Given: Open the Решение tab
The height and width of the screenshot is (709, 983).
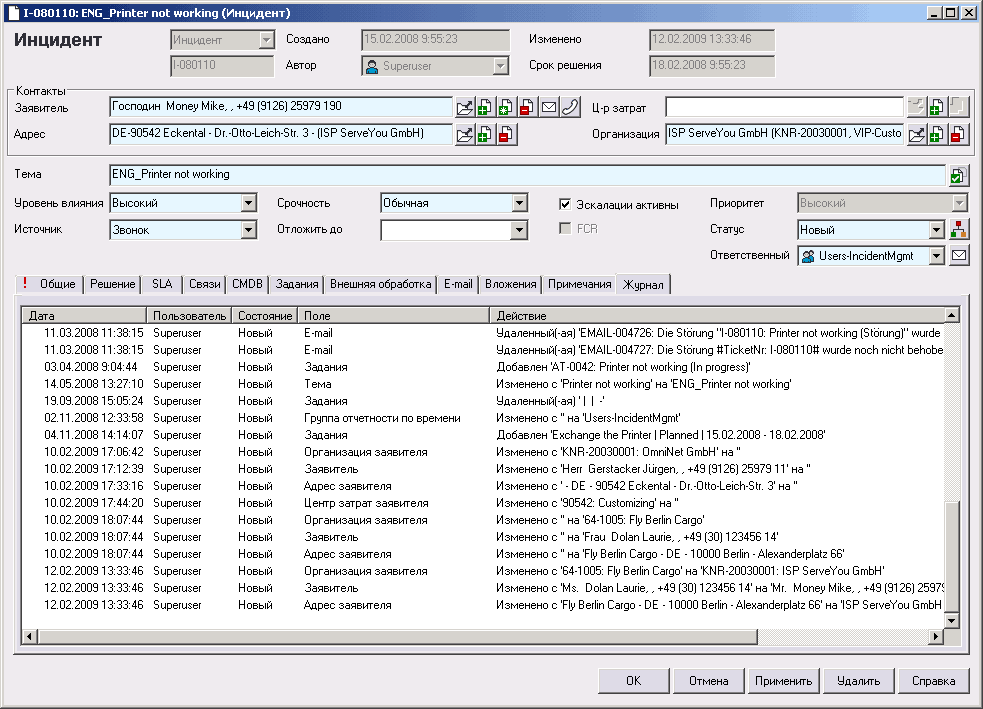Looking at the screenshot, I should (x=113, y=284).
